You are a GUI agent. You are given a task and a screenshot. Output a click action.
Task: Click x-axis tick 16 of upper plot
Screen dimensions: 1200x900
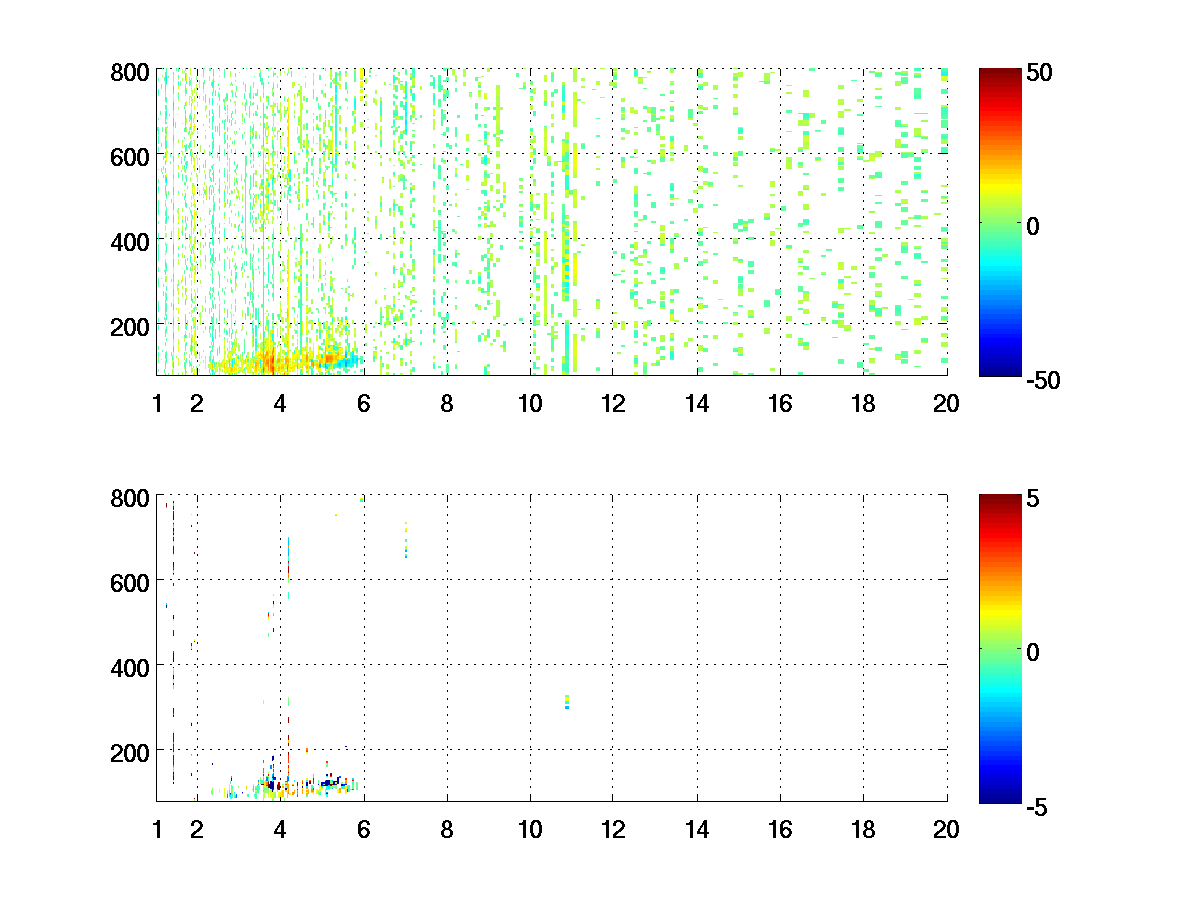pos(780,404)
